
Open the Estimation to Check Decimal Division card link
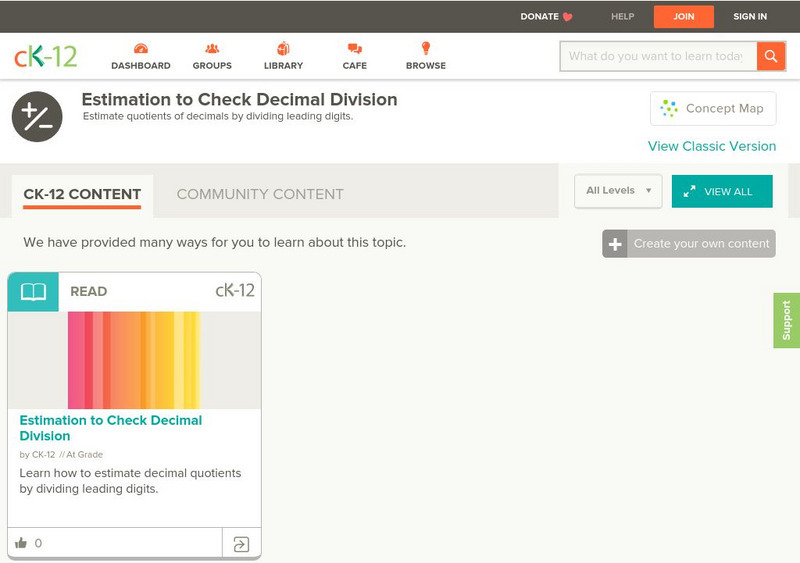click(111, 428)
